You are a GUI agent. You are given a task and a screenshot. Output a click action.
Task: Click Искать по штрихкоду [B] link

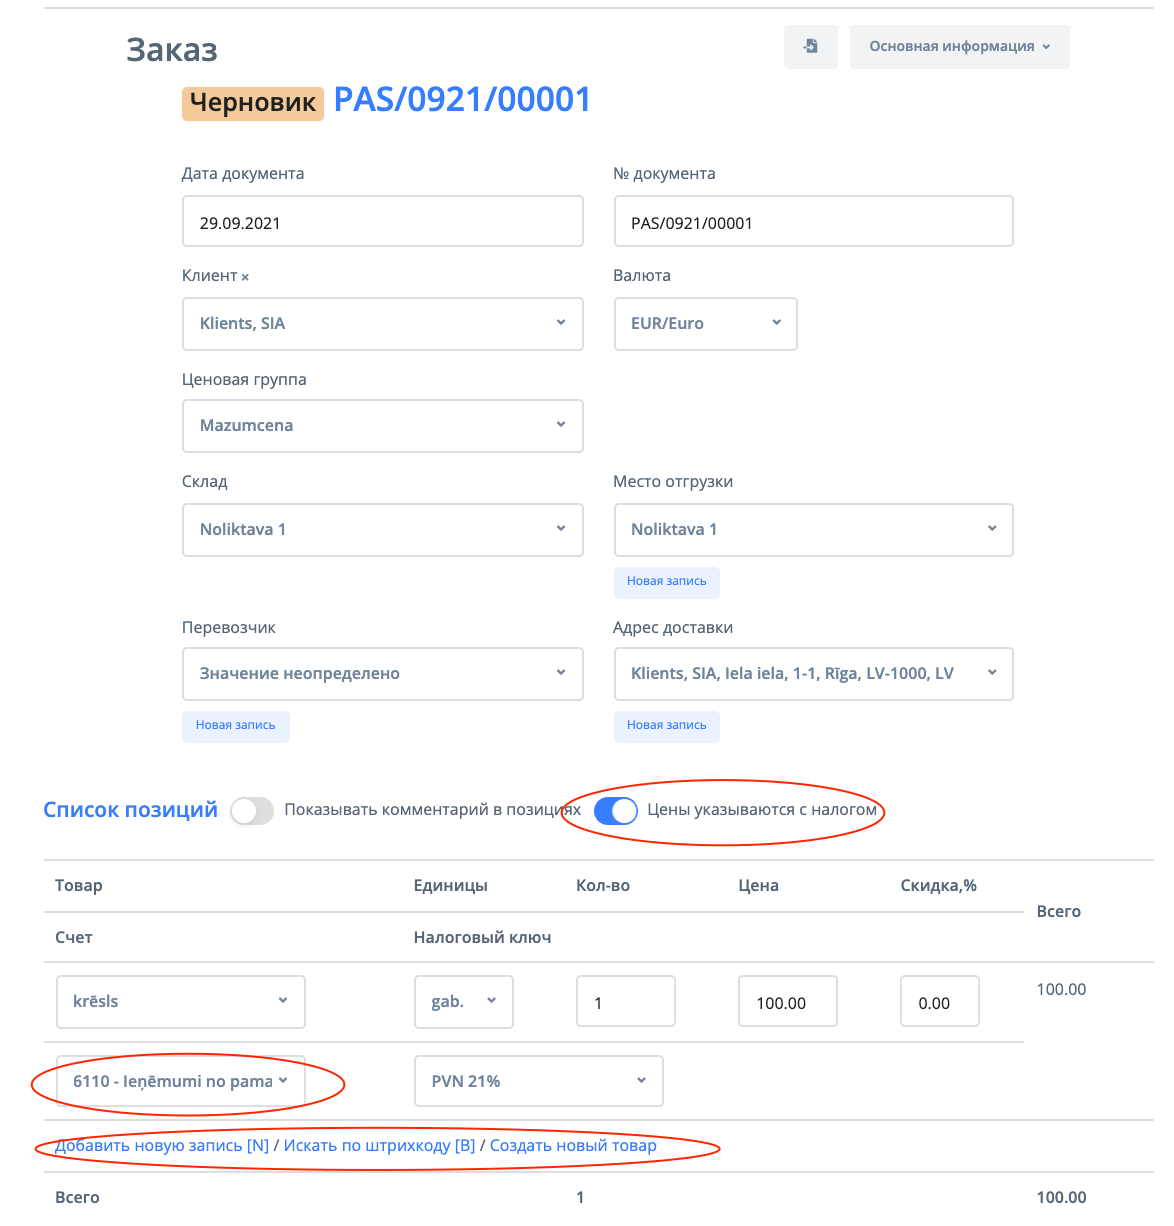379,1146
